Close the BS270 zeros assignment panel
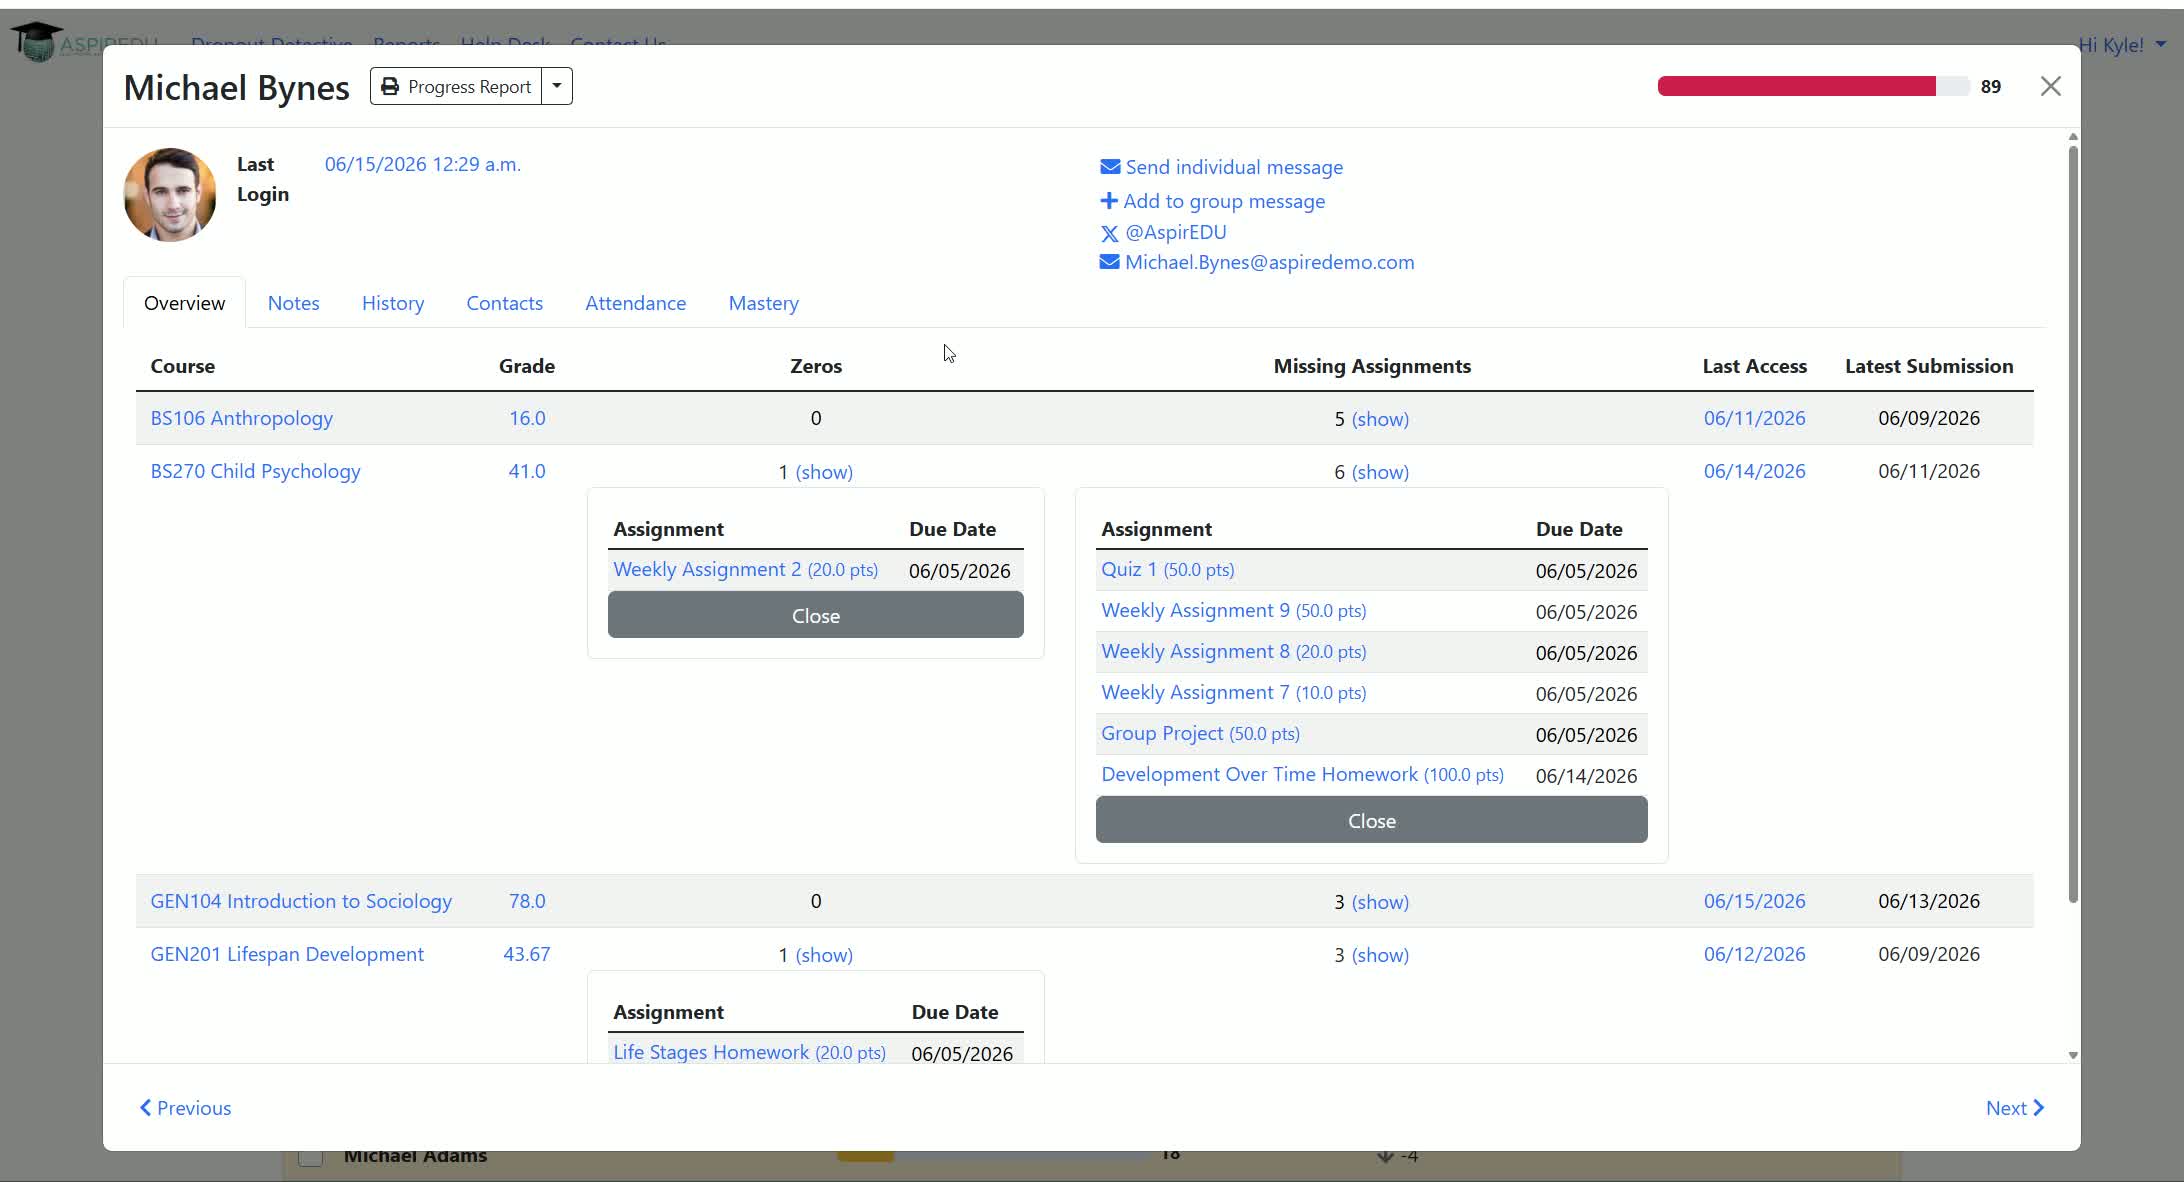The height and width of the screenshot is (1182, 2184). click(816, 615)
